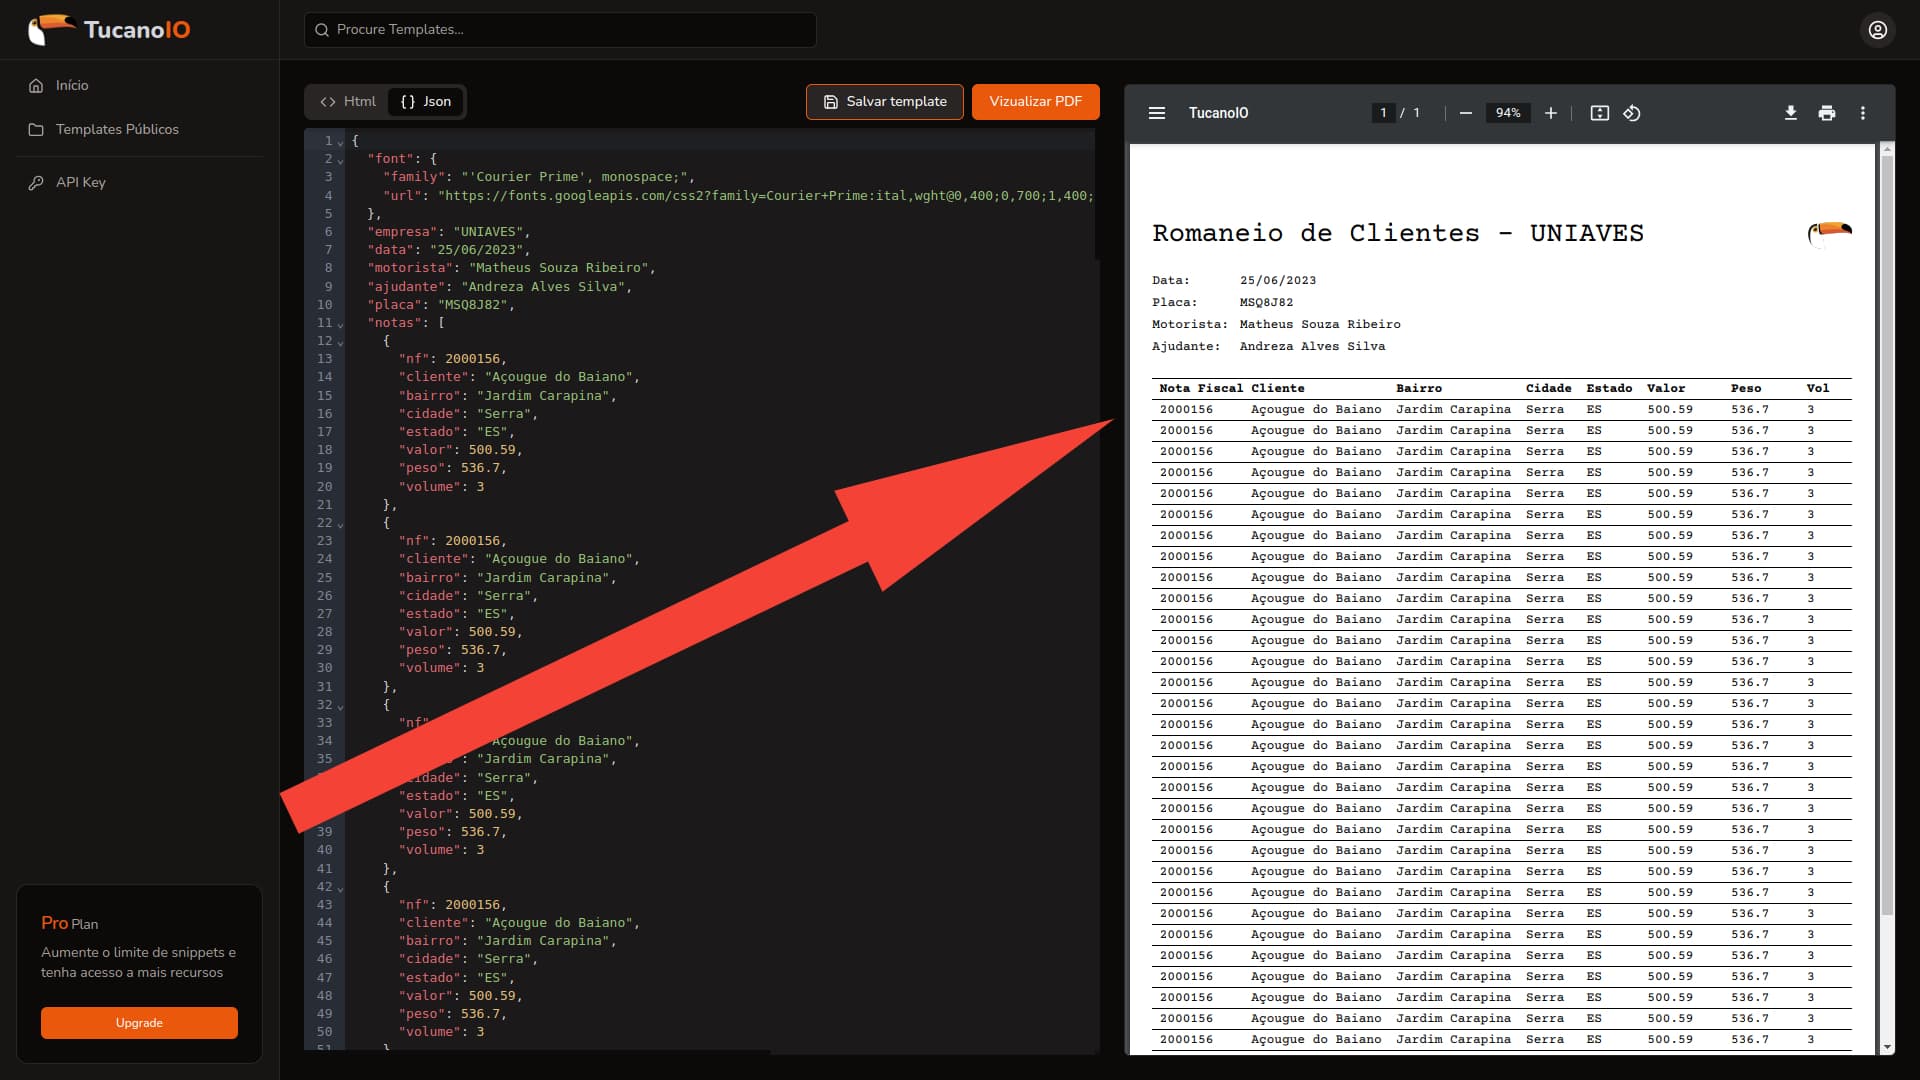Viewport: 1920px width, 1080px height.
Task: Collapse the object starting at line 42
Action: (340, 888)
